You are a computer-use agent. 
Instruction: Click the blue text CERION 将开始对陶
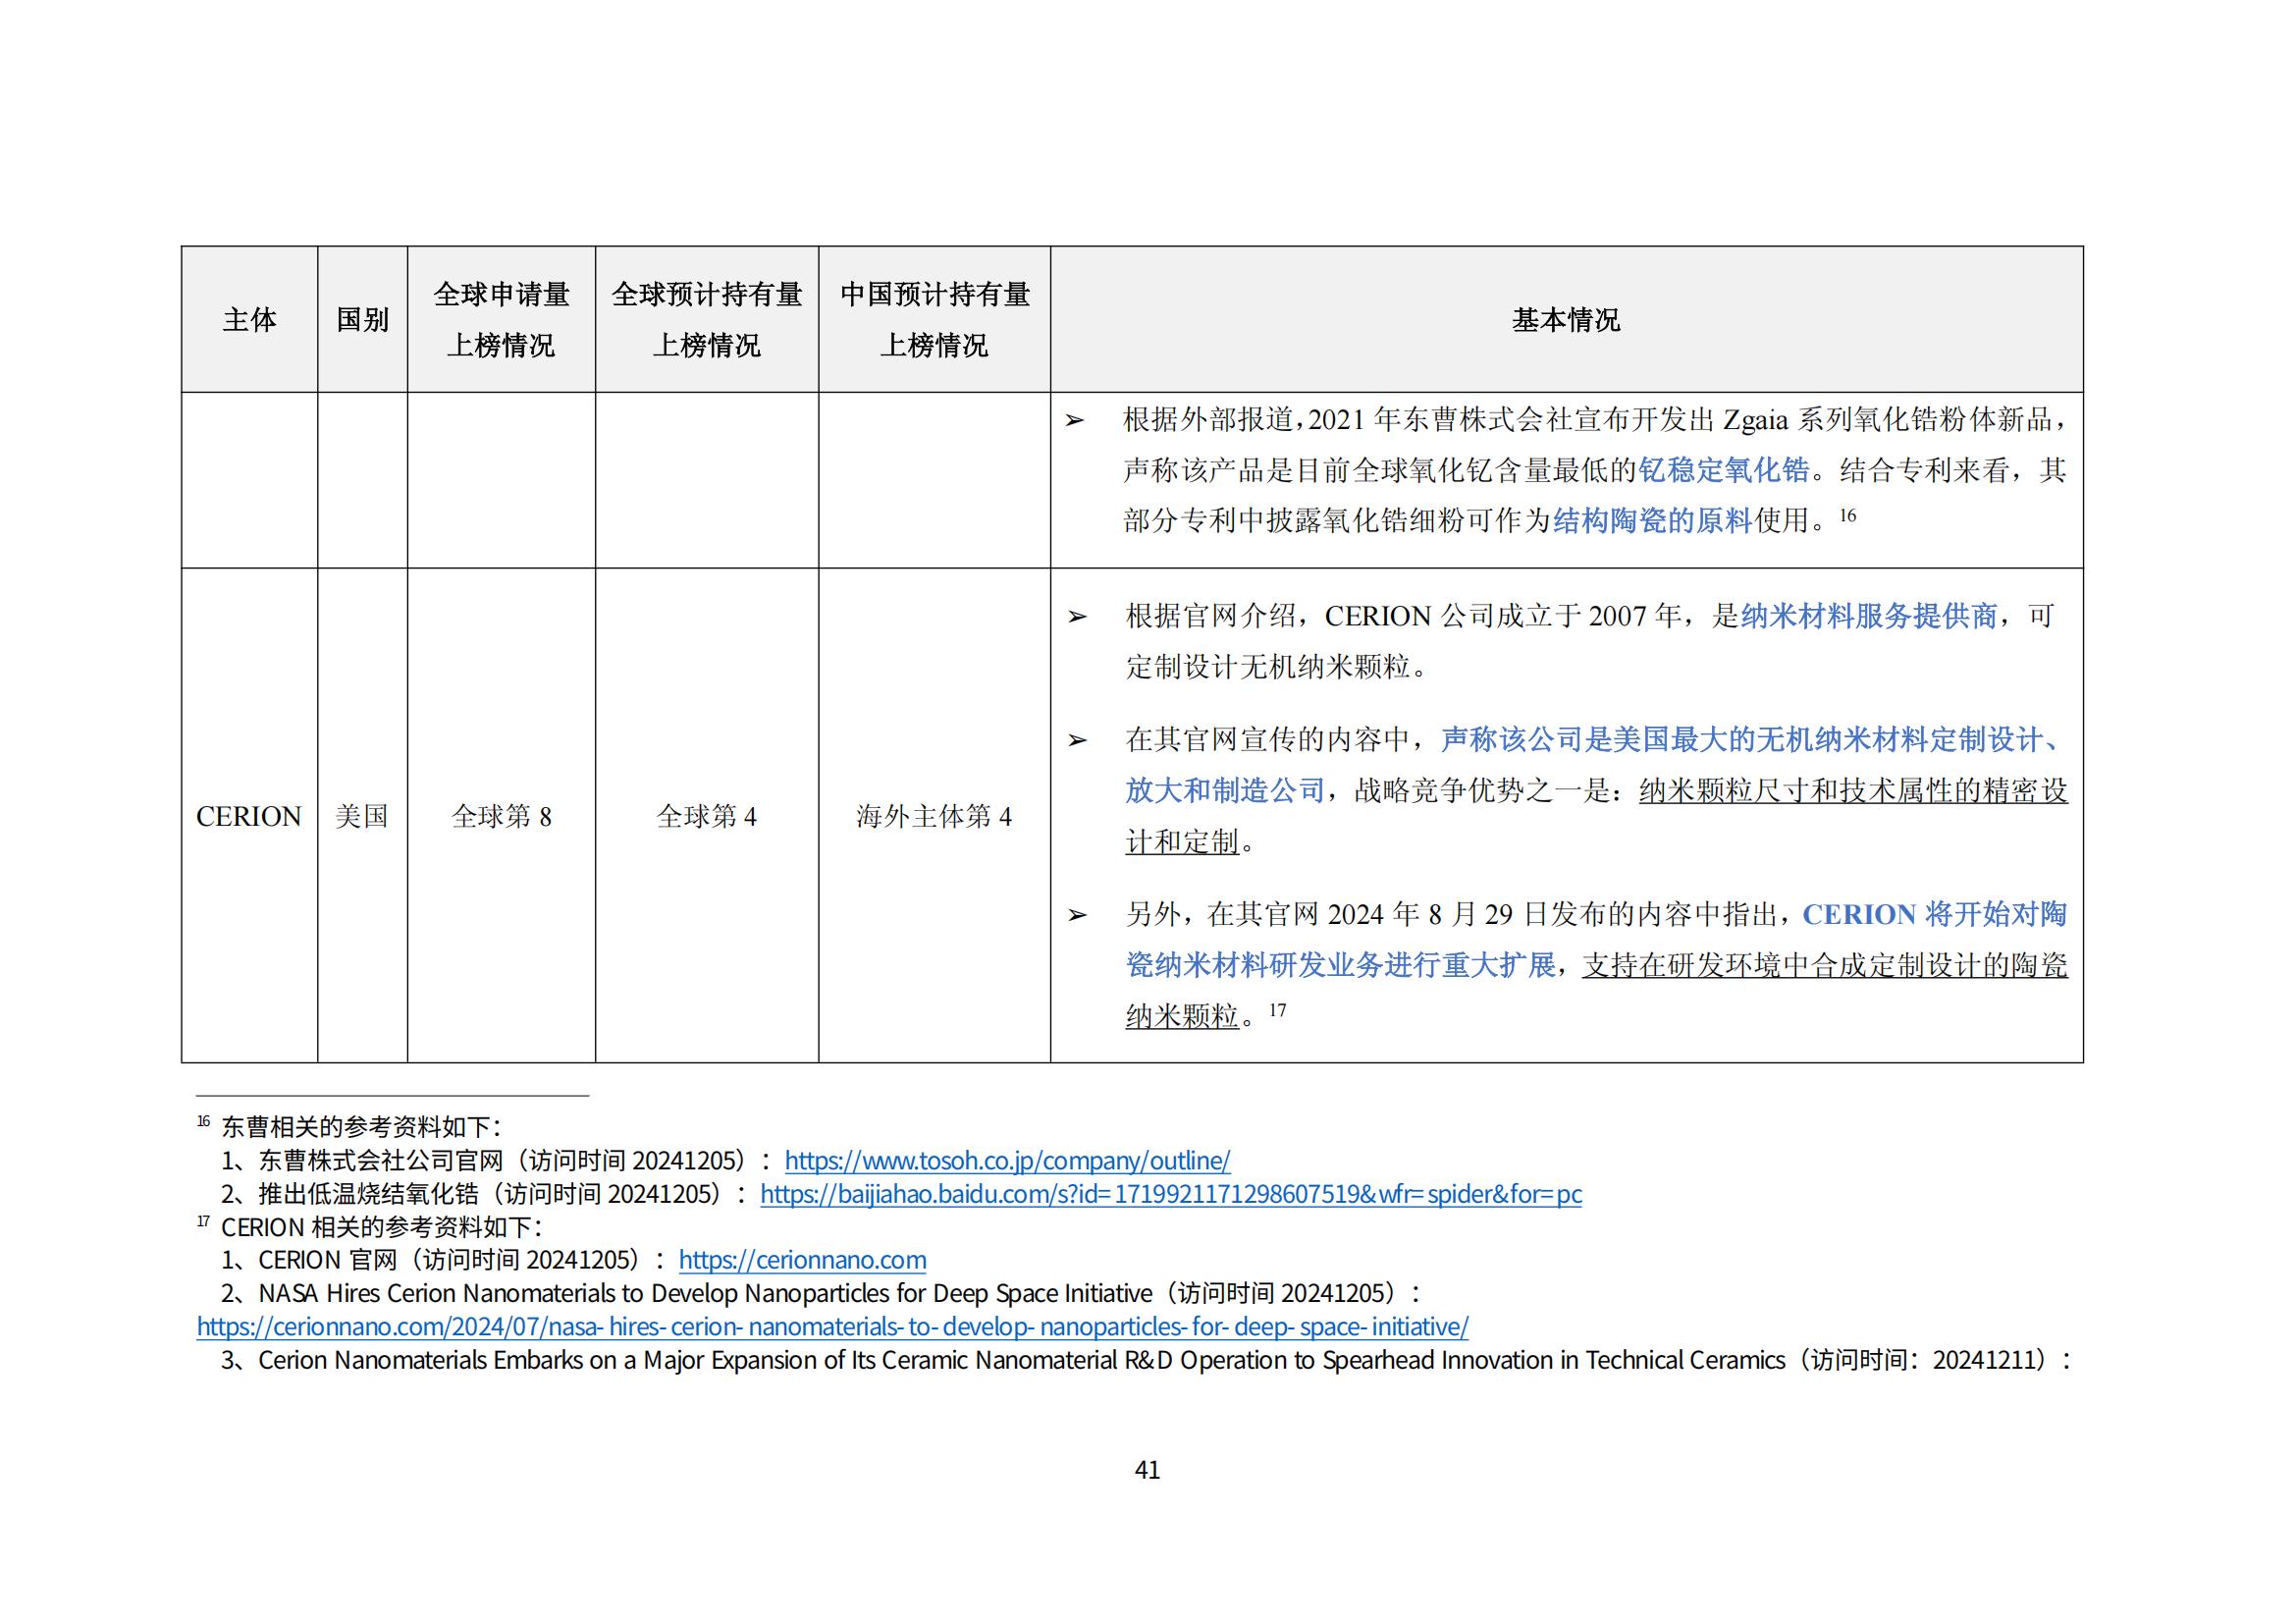coord(1935,914)
